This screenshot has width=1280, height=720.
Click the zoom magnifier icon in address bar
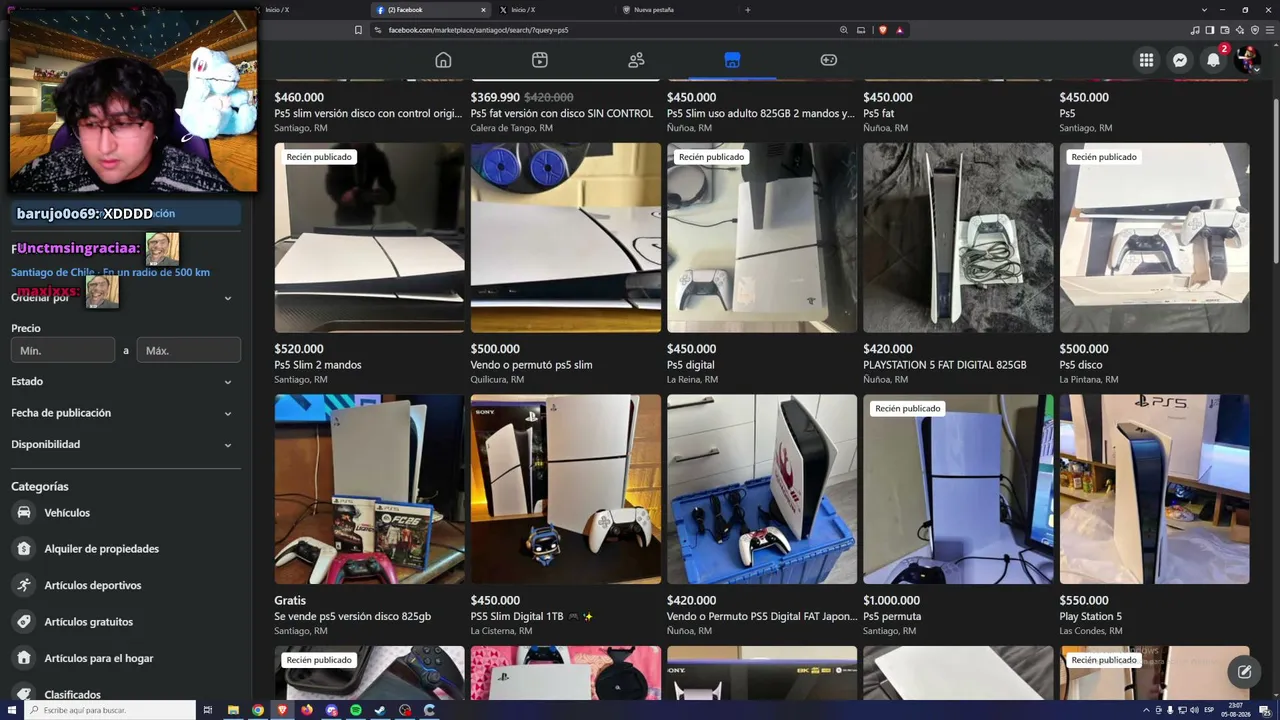click(x=844, y=30)
